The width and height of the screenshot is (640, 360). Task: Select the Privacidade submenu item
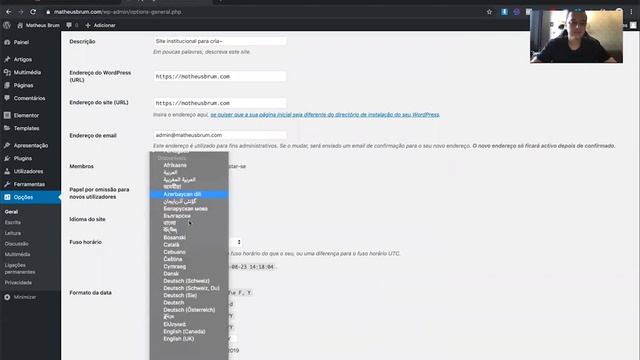tap(18, 282)
